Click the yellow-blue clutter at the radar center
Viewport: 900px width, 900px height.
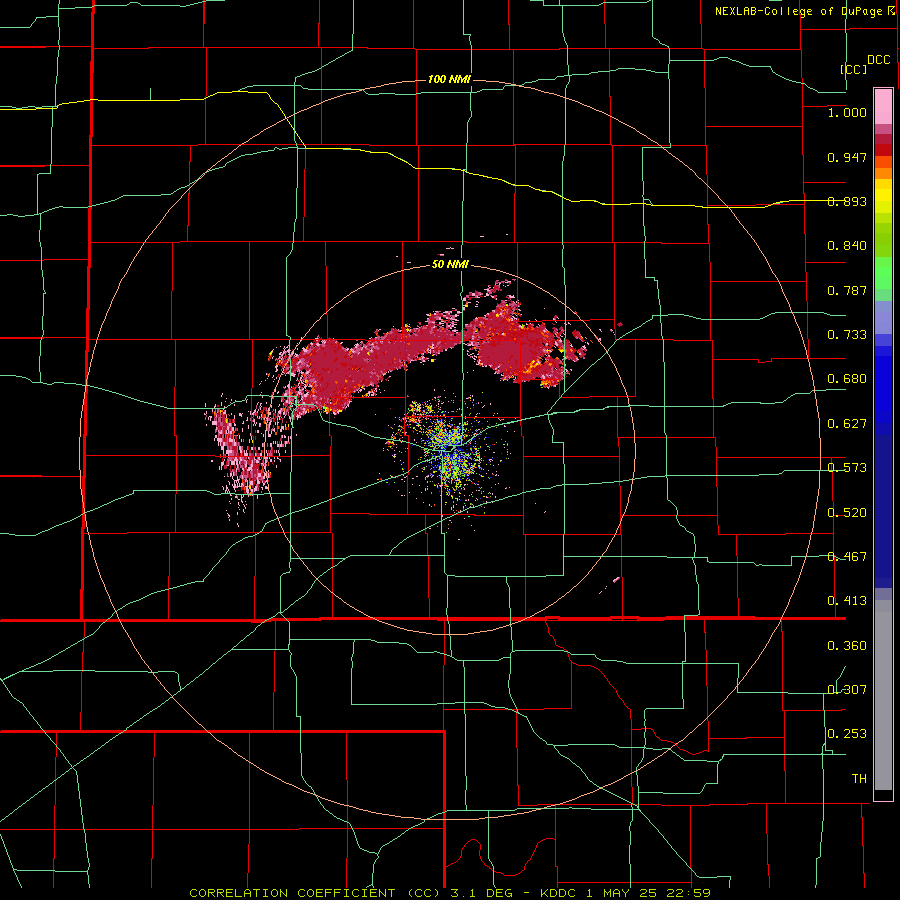pos(451,451)
